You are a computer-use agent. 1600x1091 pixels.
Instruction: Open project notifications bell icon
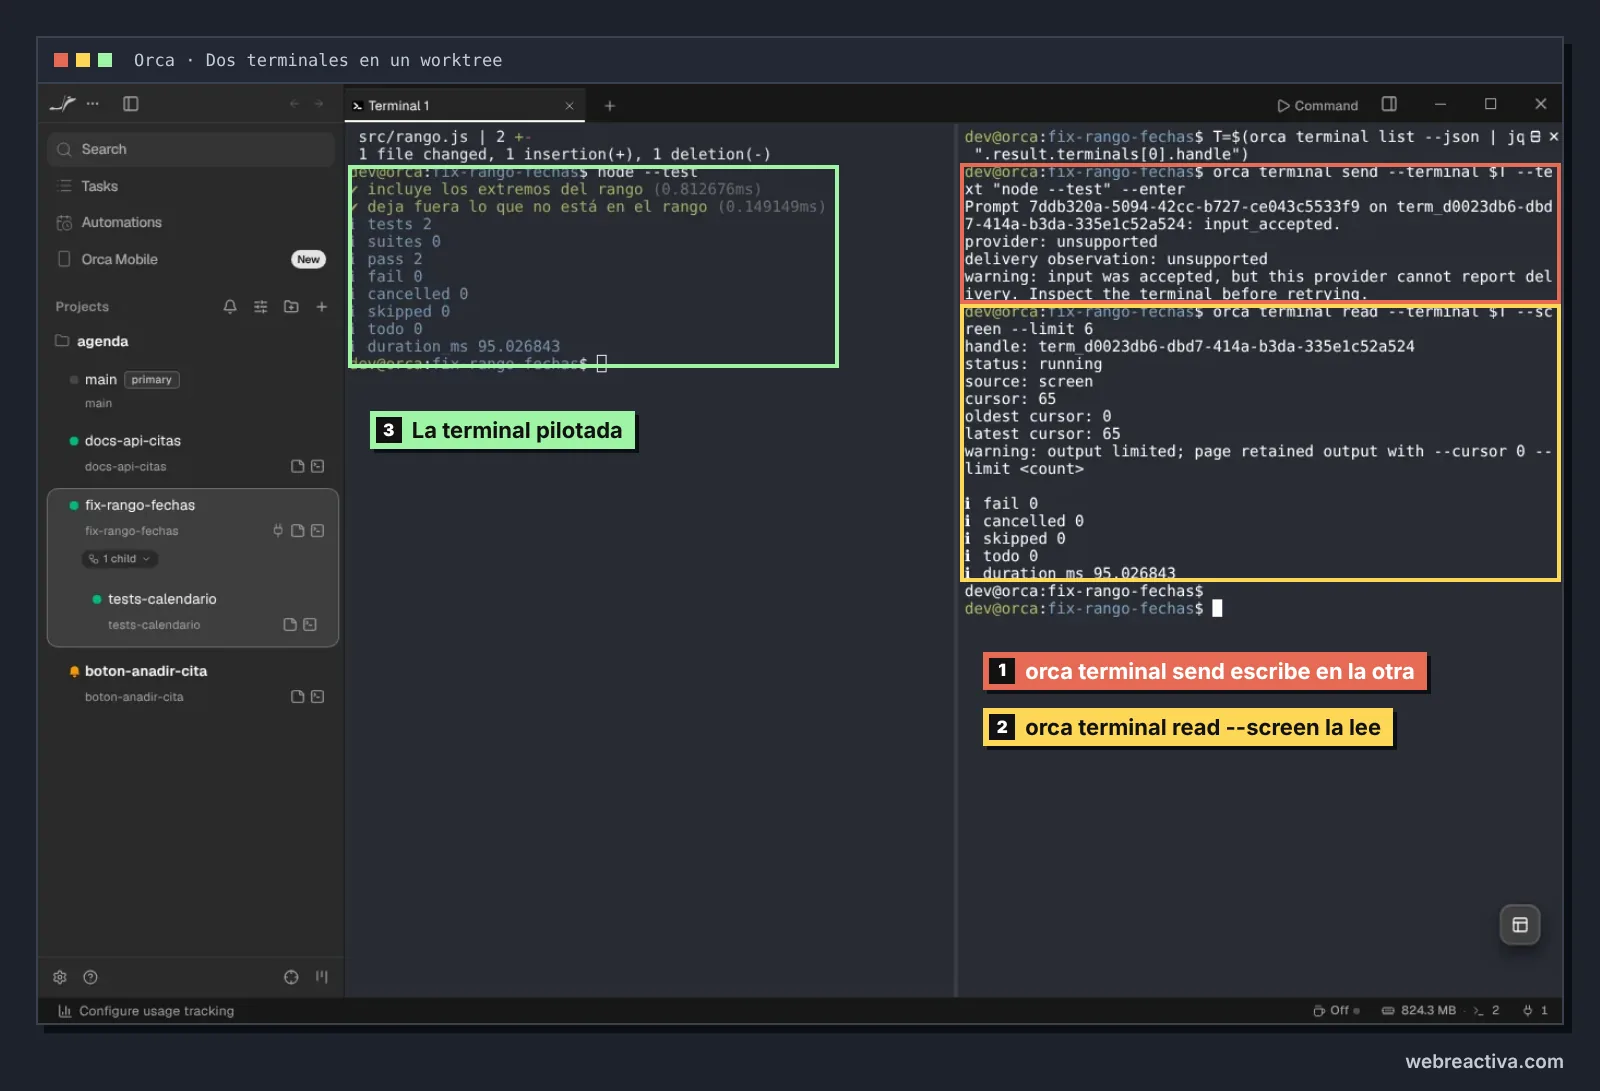coord(230,307)
